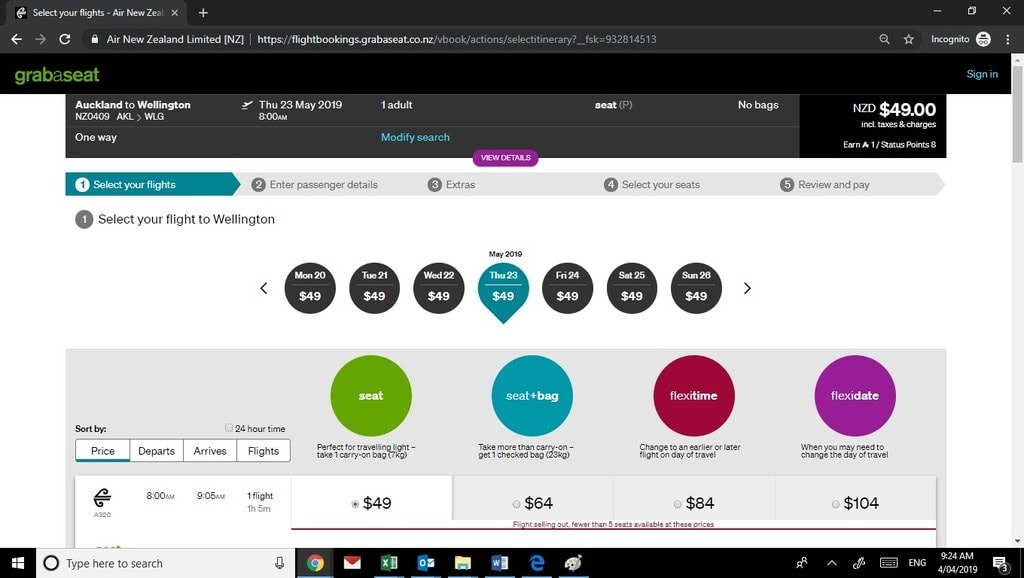This screenshot has height=578, width=1024.
Task: Open Chrome from the taskbar
Action: tap(315, 563)
